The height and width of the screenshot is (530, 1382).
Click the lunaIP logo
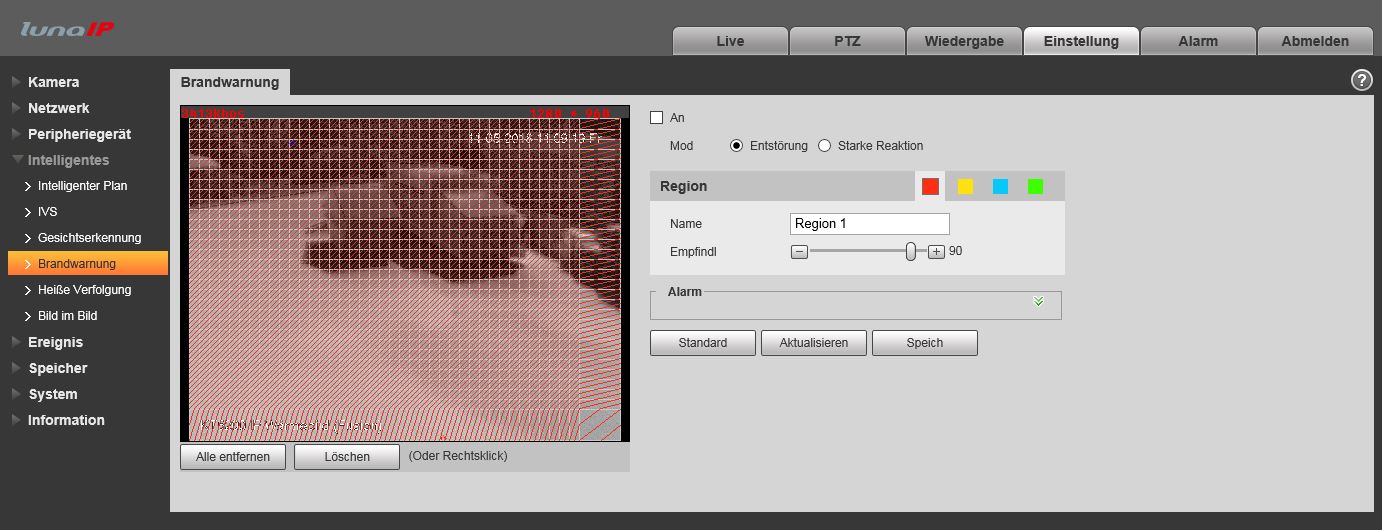click(67, 29)
